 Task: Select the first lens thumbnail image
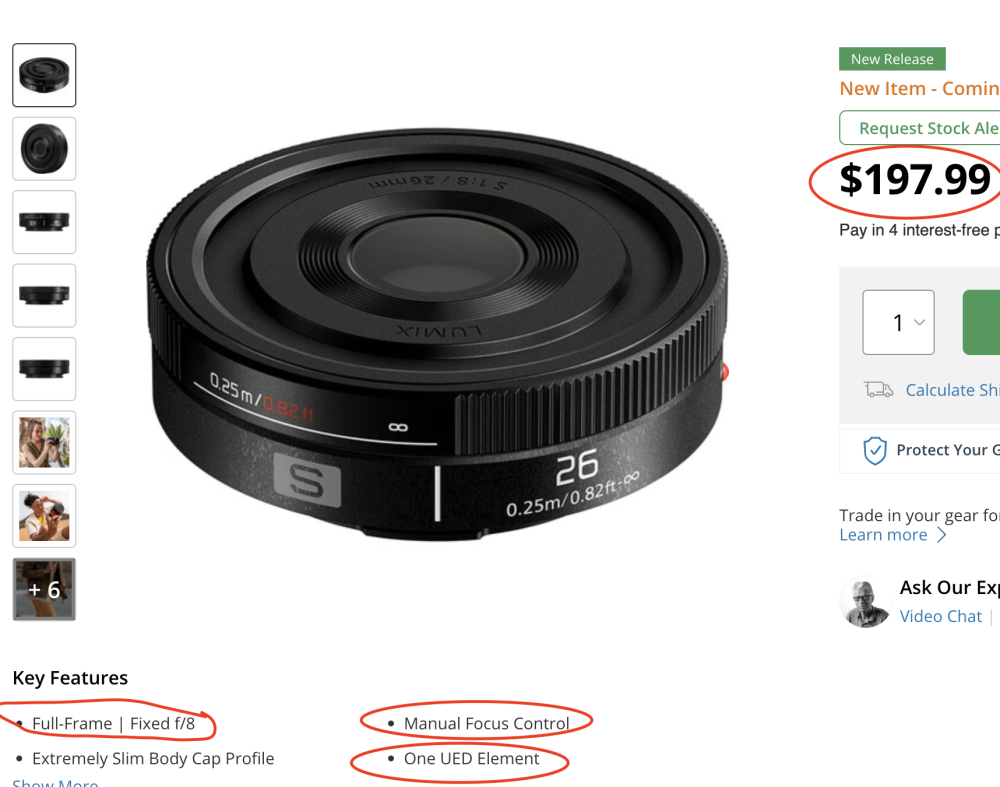(44, 75)
